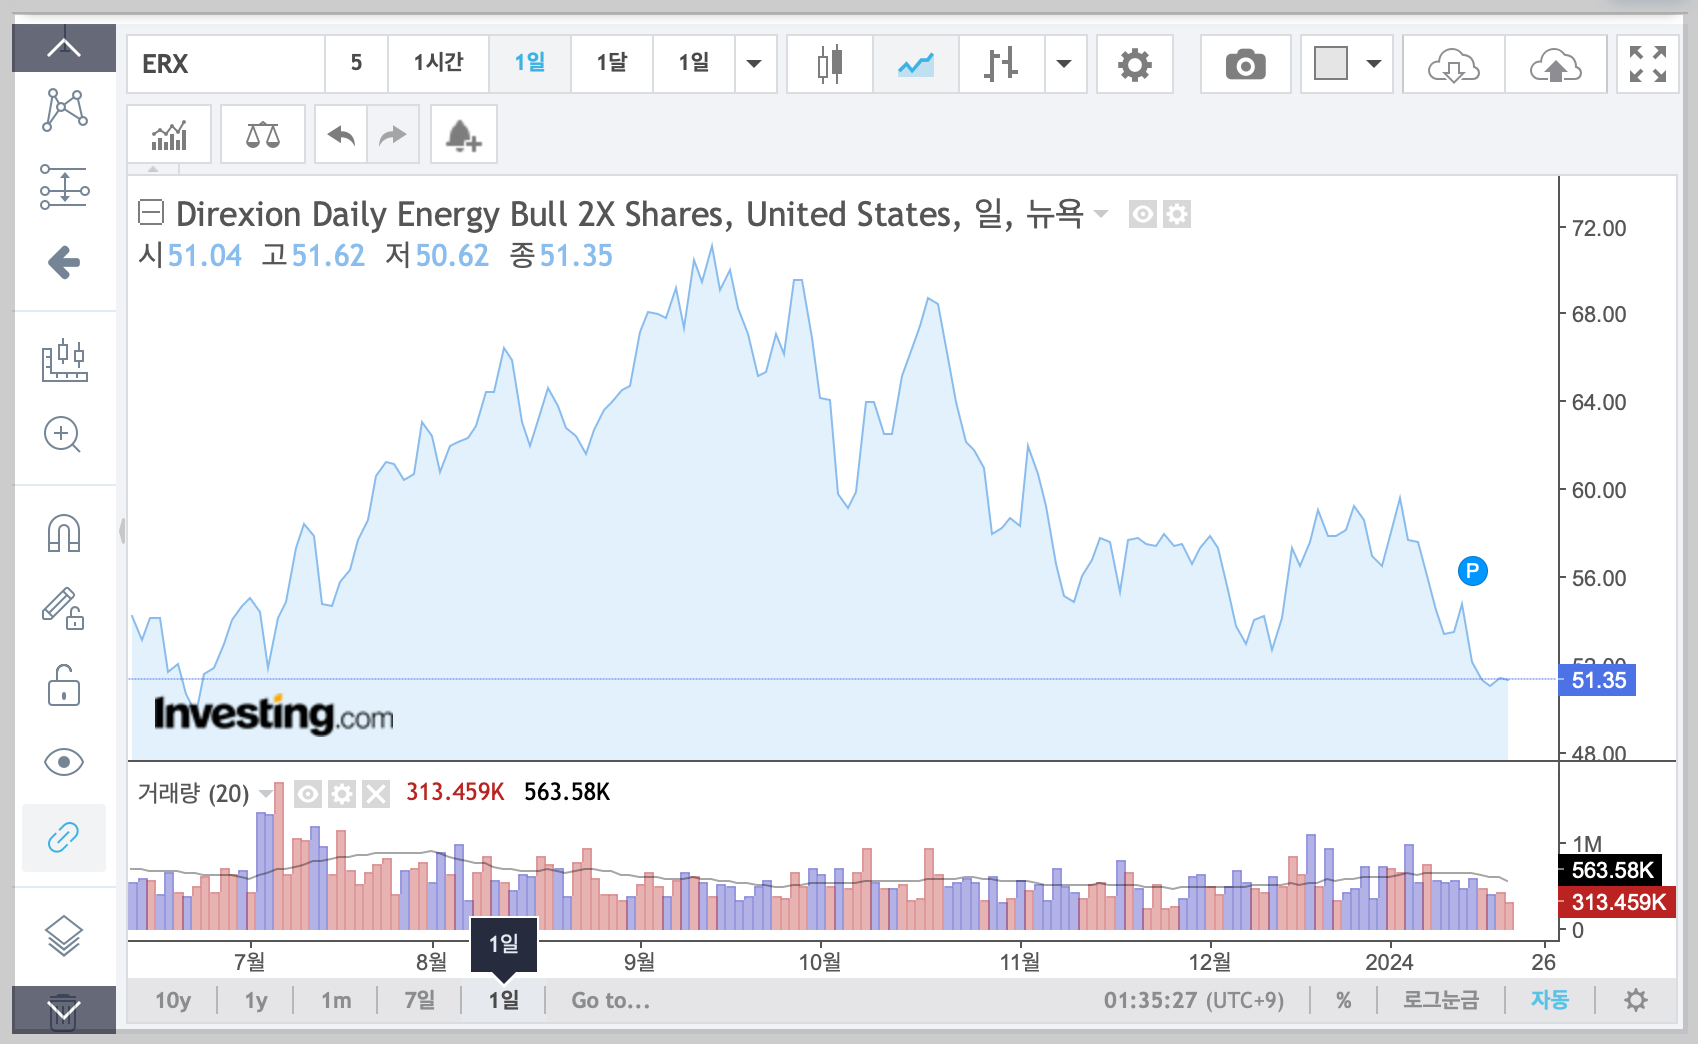The height and width of the screenshot is (1044, 1698).
Task: Select the 5 minute interval
Action: pos(356,64)
